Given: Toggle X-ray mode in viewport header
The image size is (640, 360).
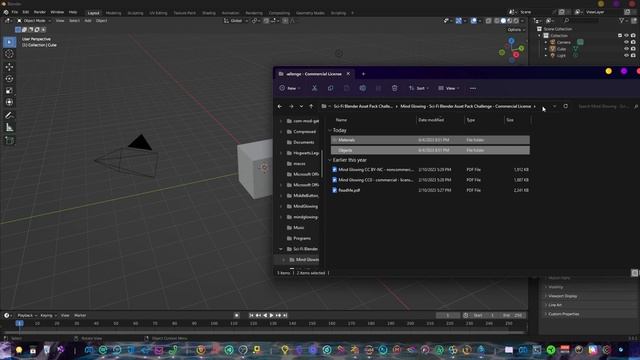Looking at the screenshot, I should [x=488, y=20].
